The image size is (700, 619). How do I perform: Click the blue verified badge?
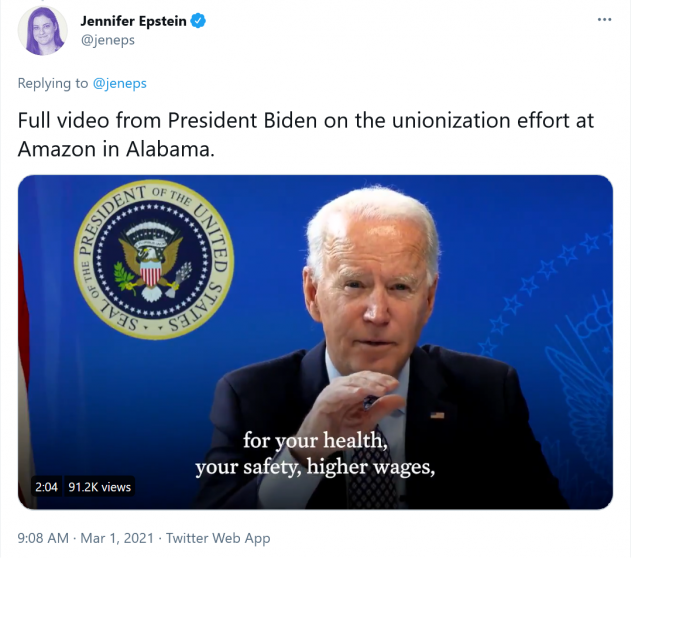(x=198, y=21)
